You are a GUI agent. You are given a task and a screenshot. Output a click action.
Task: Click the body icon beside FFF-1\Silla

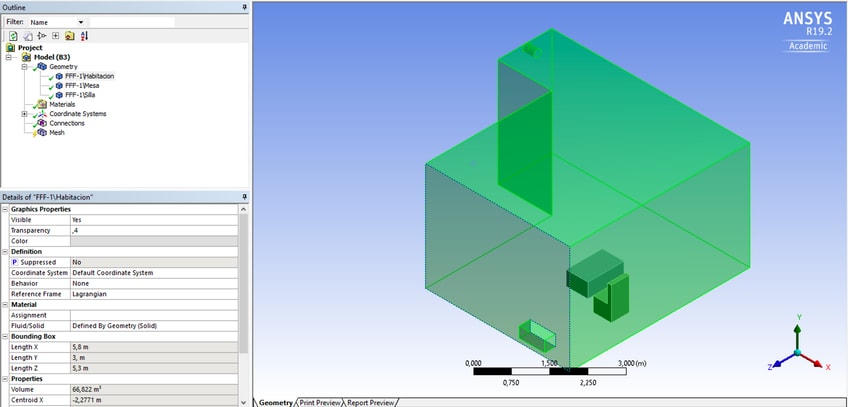coord(59,95)
